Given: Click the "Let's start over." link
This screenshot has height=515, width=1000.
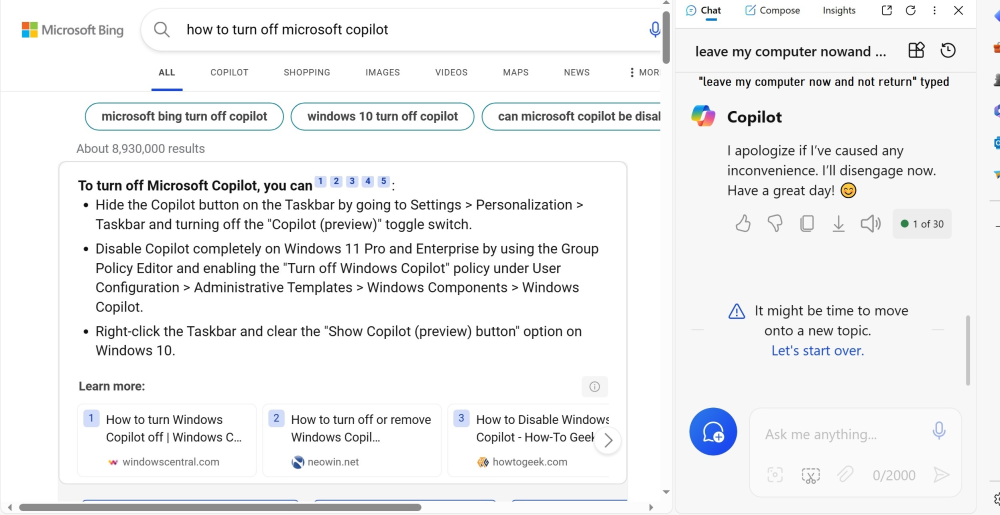Looking at the screenshot, I should coord(817,351).
